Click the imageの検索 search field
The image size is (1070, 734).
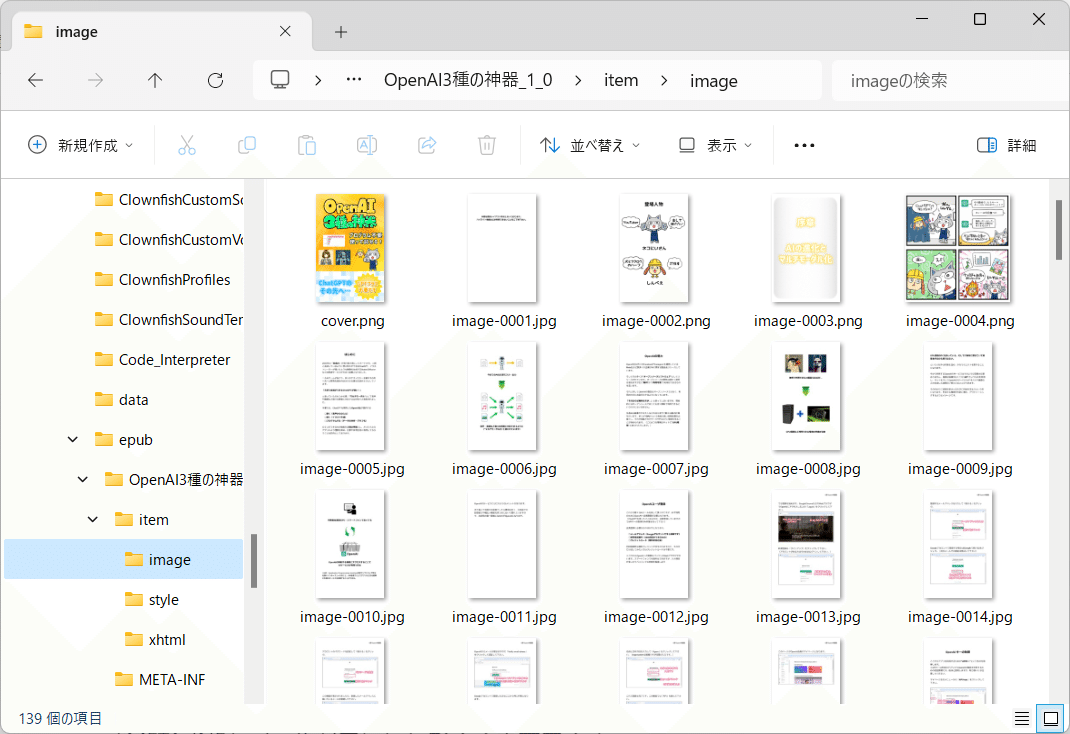949,80
